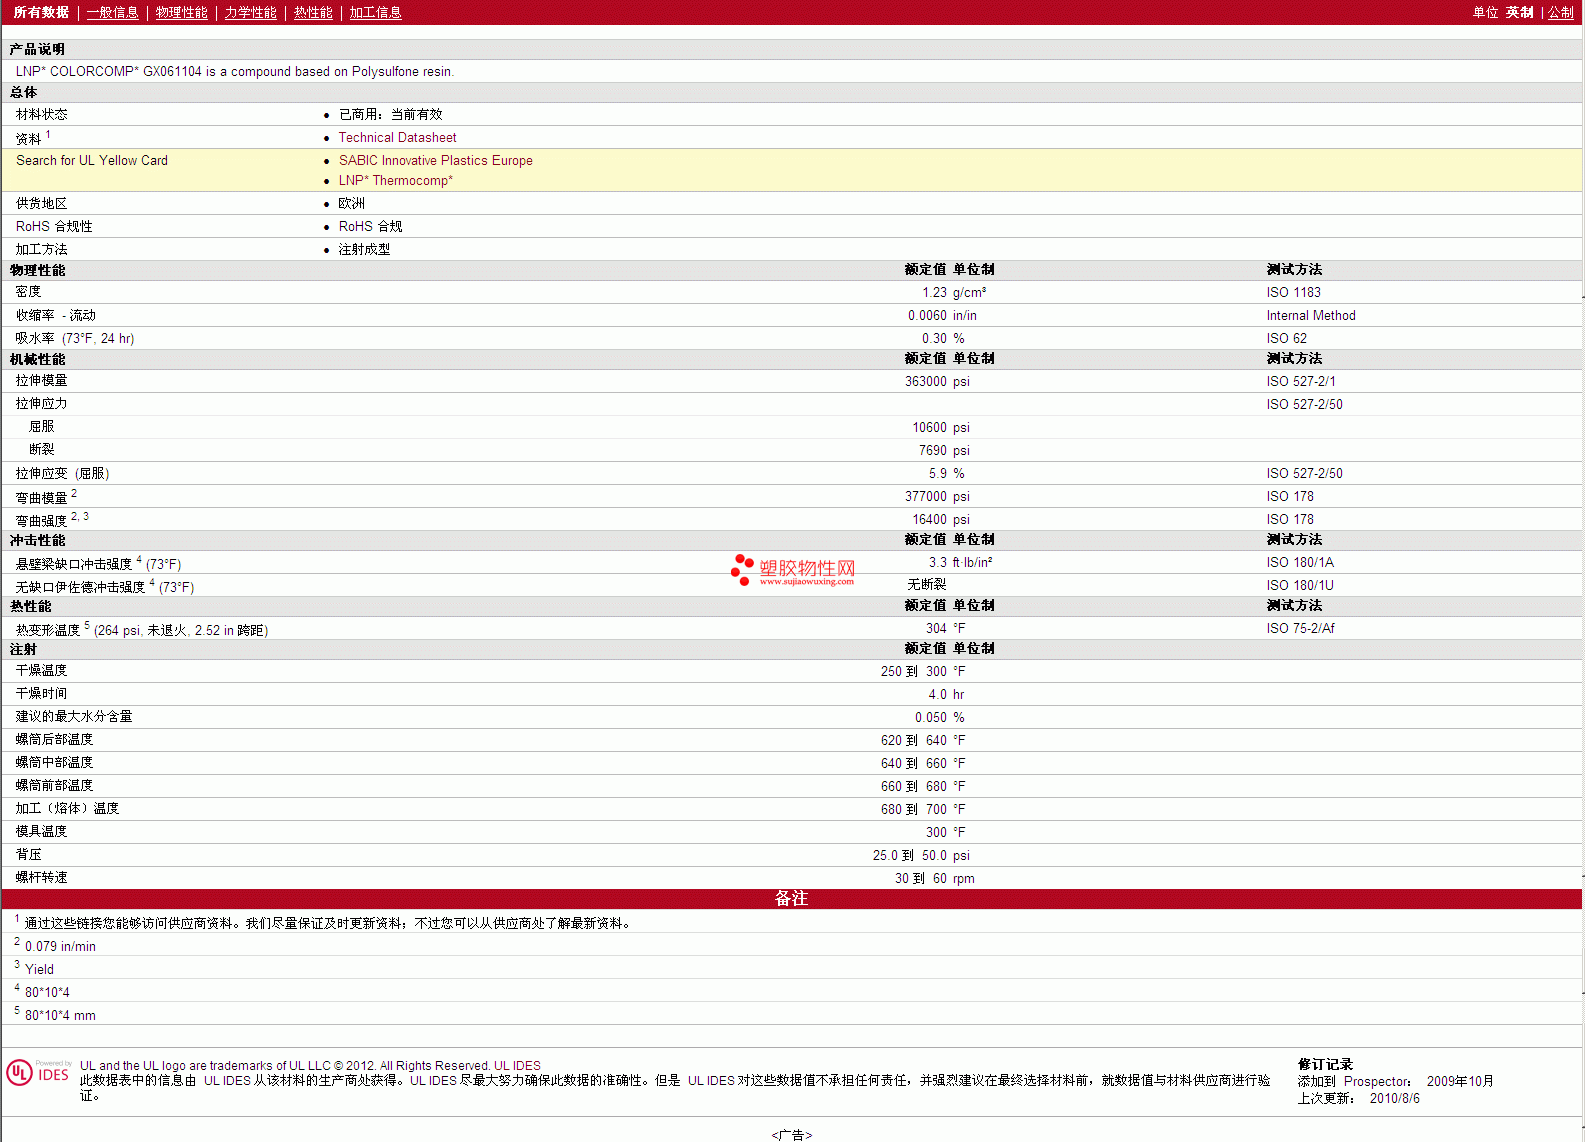Switch to the 加工信息 tab

coord(375,12)
